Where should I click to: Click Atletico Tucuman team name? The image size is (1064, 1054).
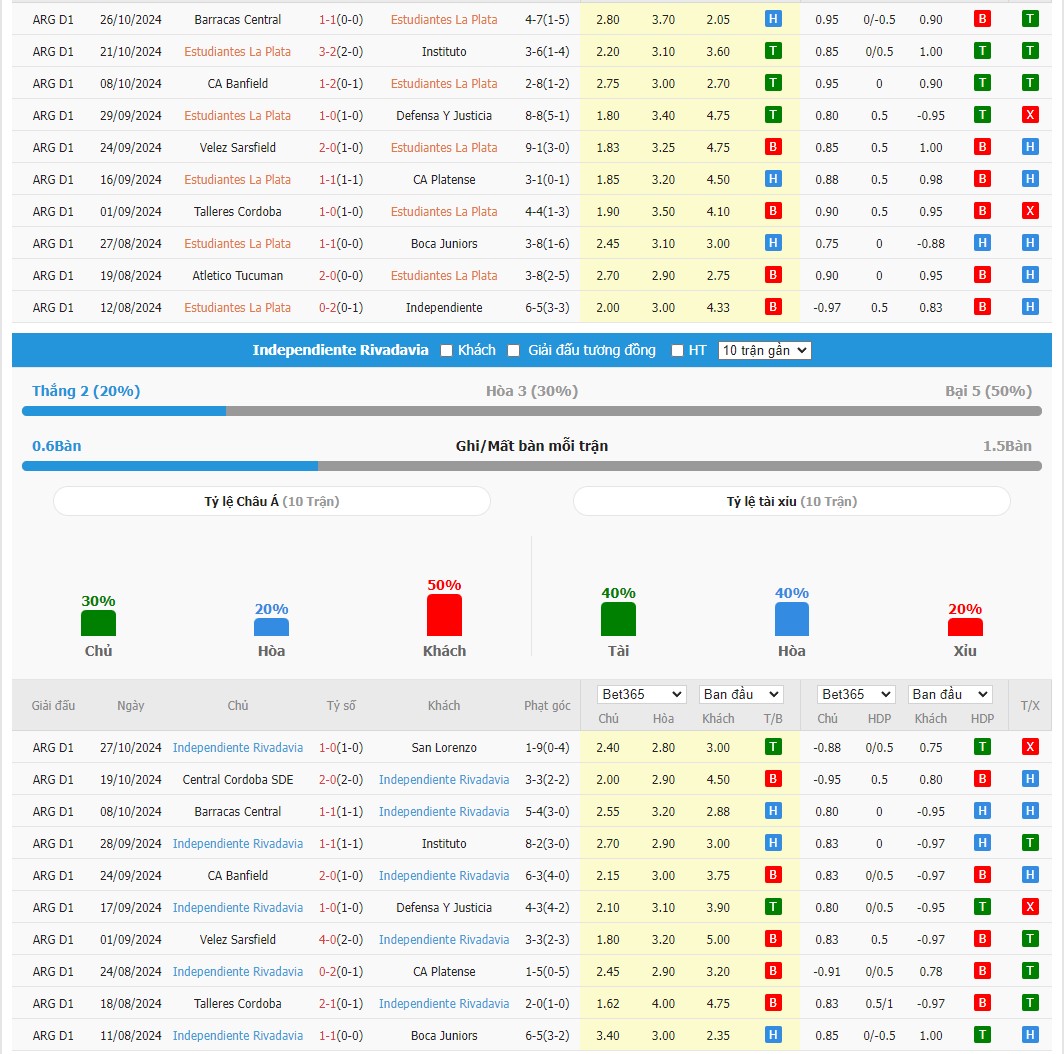click(238, 275)
